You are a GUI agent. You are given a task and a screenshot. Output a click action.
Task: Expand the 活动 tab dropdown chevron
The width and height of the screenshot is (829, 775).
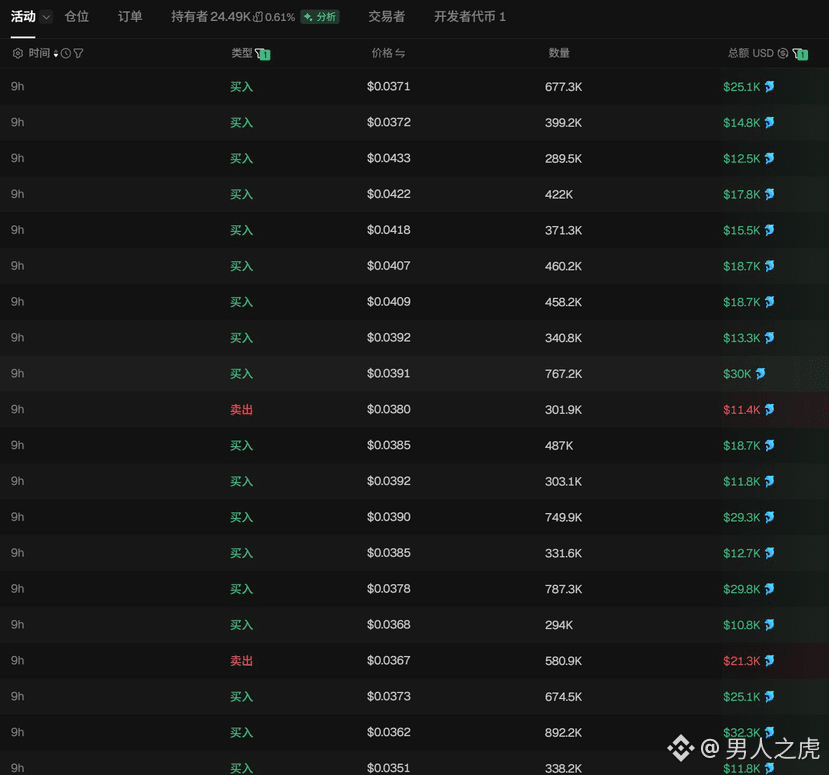[x=47, y=17]
